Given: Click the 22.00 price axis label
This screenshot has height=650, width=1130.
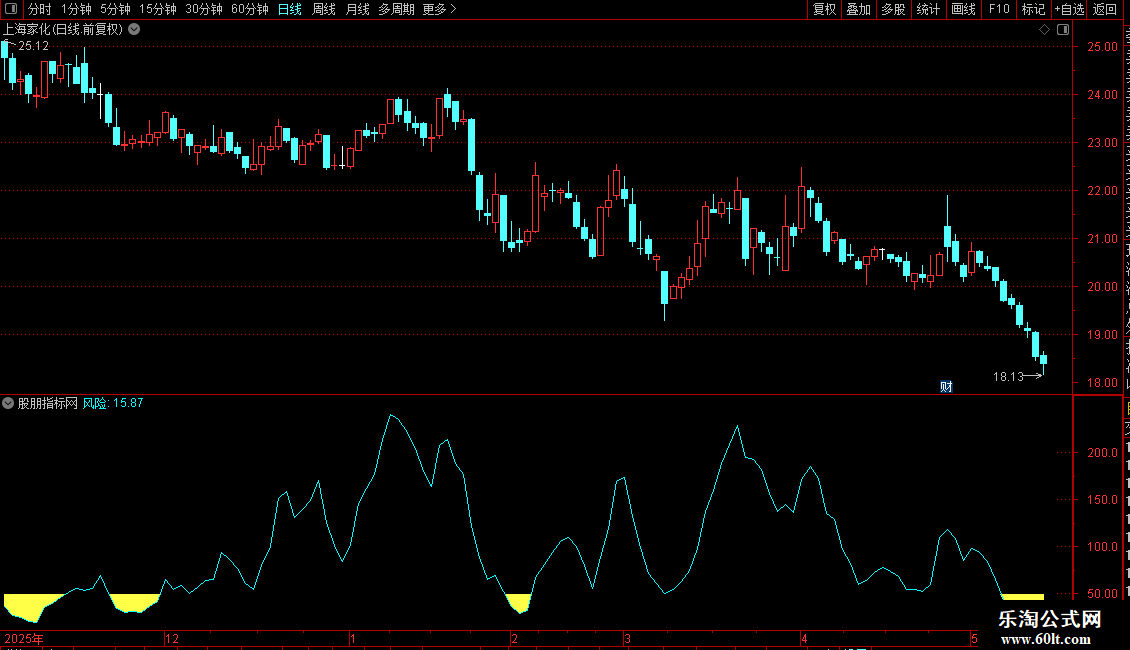Looking at the screenshot, I should [x=1103, y=191].
